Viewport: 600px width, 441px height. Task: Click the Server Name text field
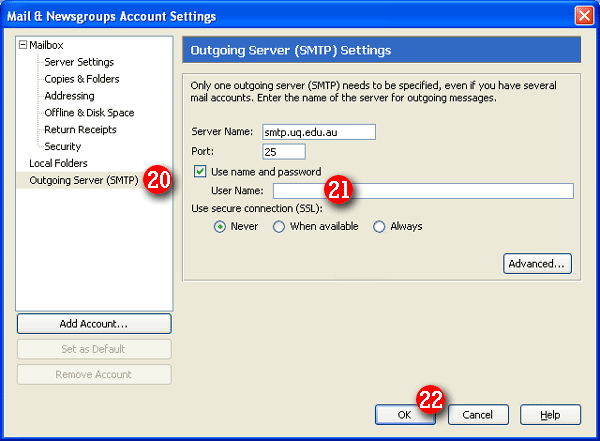317,131
